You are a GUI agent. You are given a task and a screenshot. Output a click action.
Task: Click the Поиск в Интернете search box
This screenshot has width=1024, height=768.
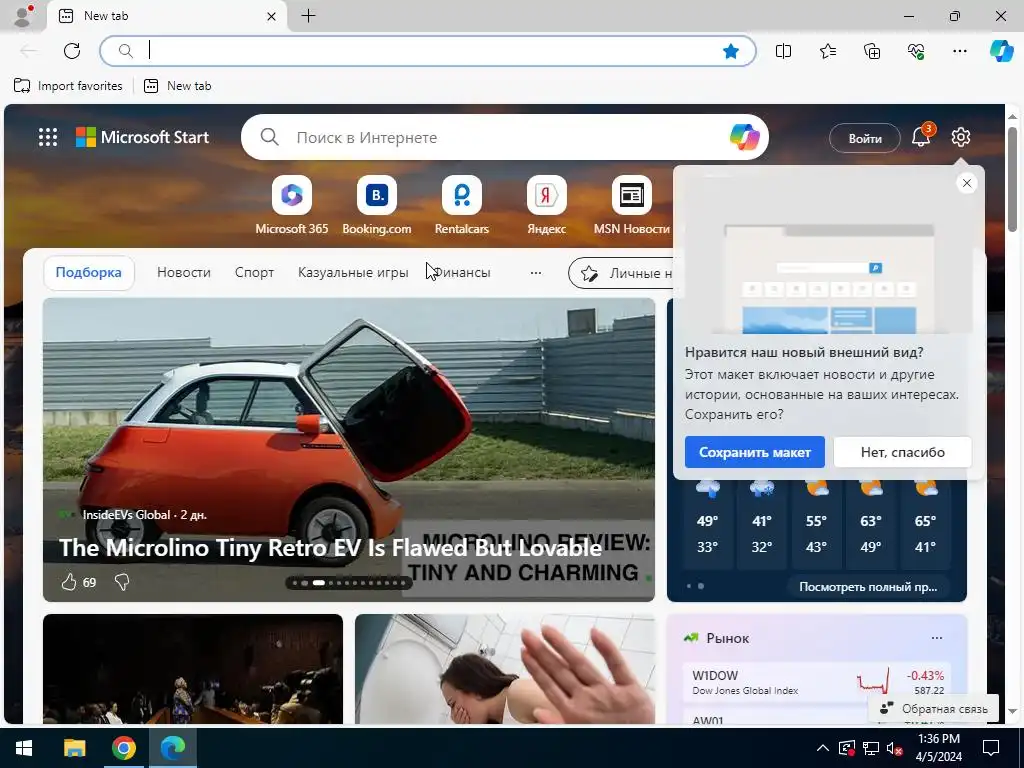point(503,138)
